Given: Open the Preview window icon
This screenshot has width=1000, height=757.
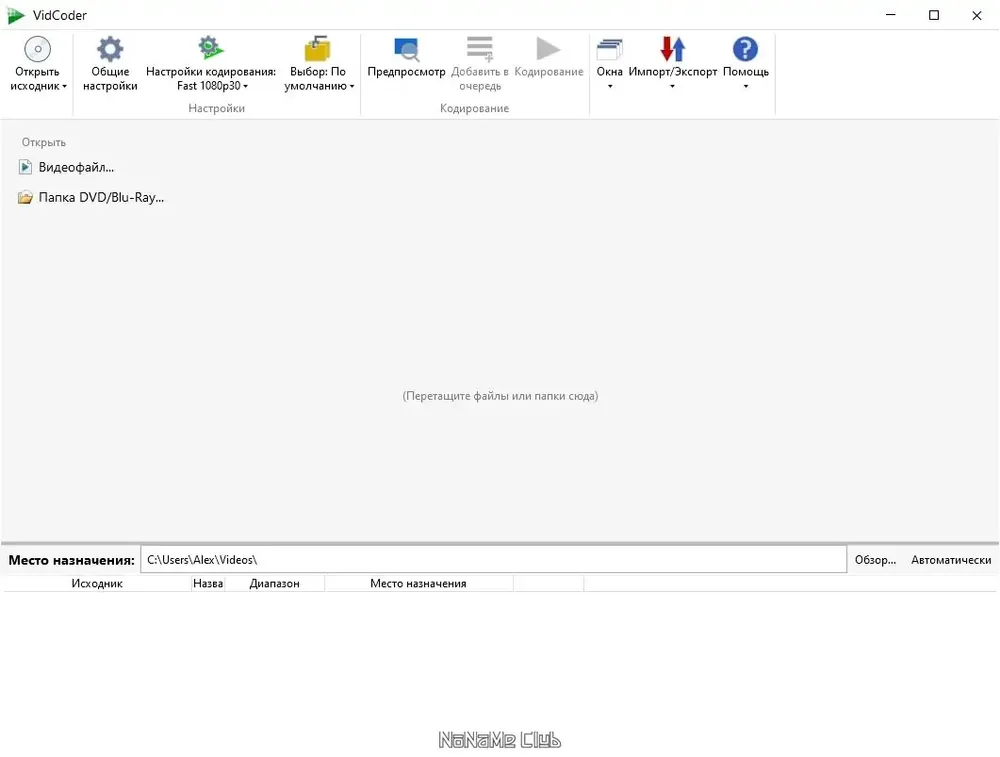Looking at the screenshot, I should pos(406,49).
